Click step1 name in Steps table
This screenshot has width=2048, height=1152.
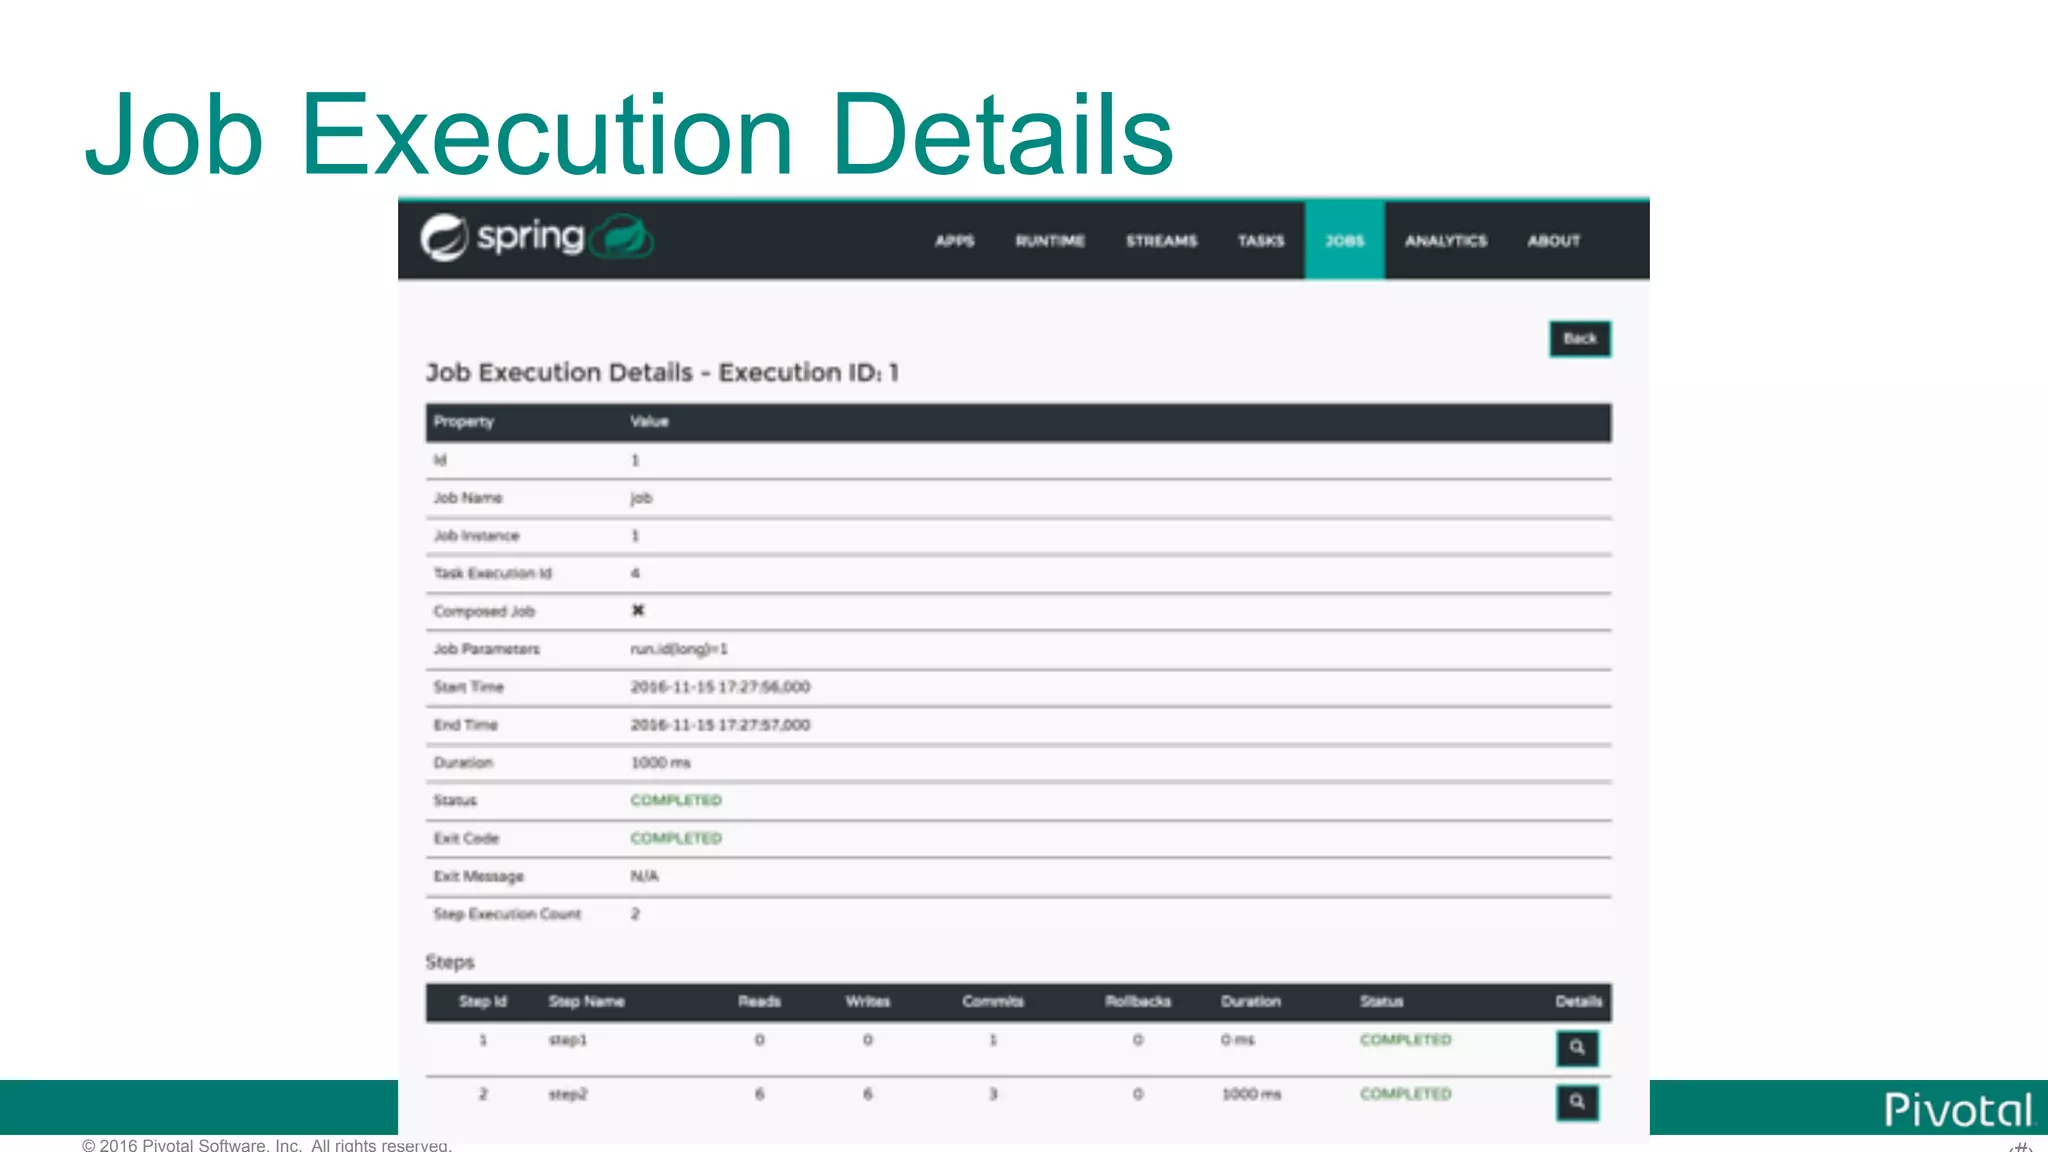pyautogui.click(x=567, y=1041)
